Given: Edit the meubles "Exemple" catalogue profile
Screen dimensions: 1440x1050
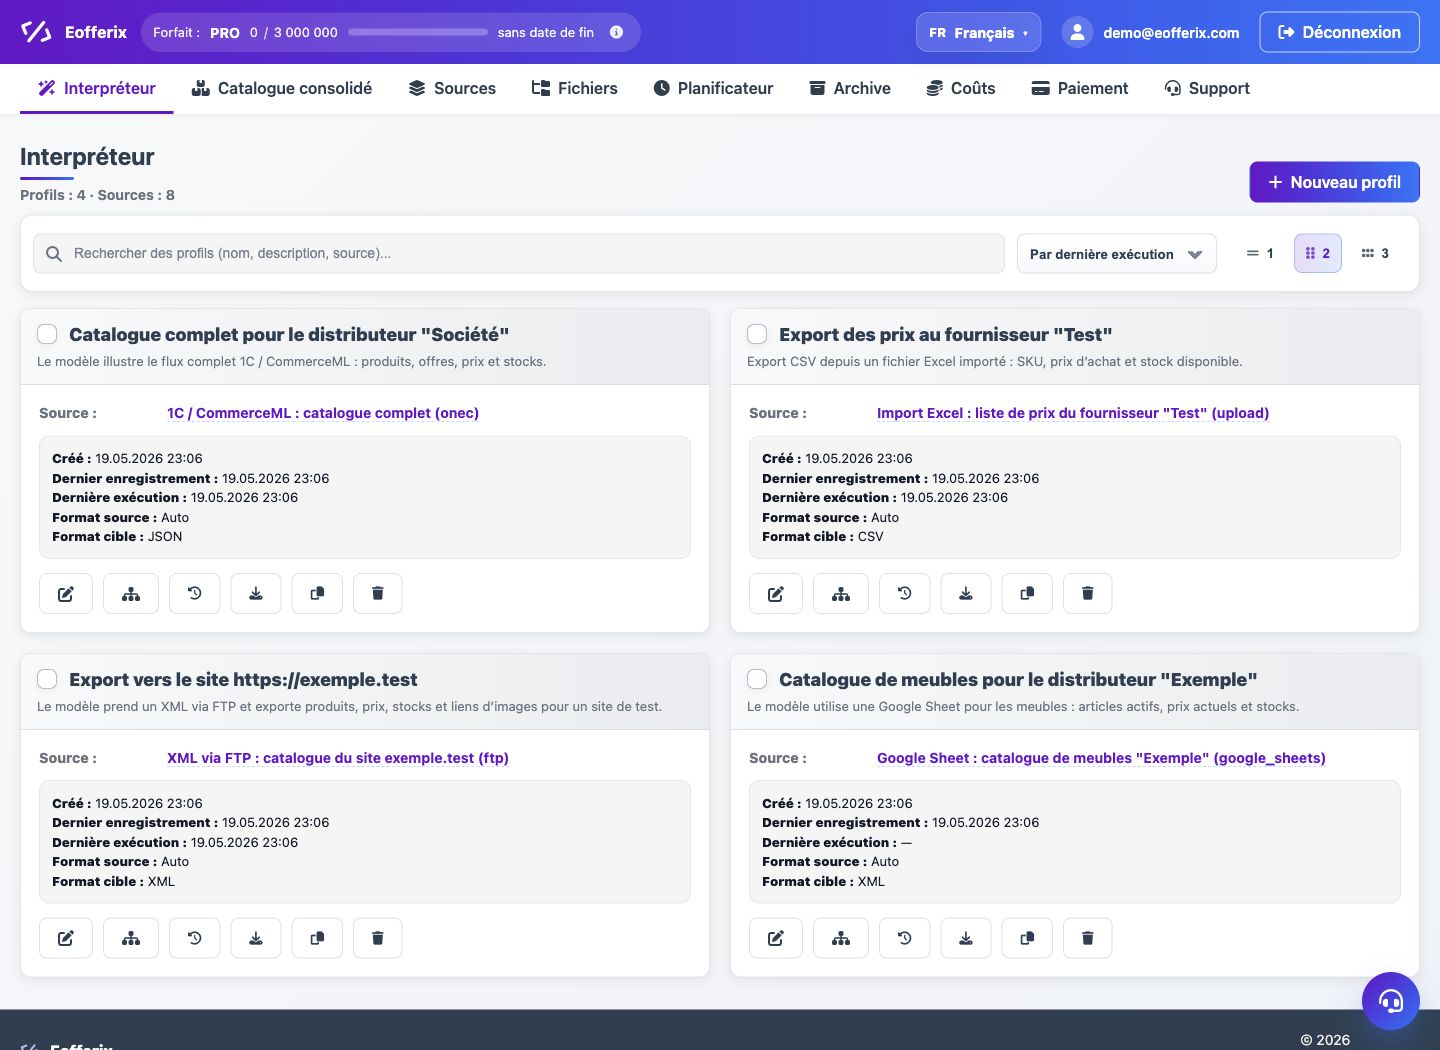Looking at the screenshot, I should [x=776, y=938].
